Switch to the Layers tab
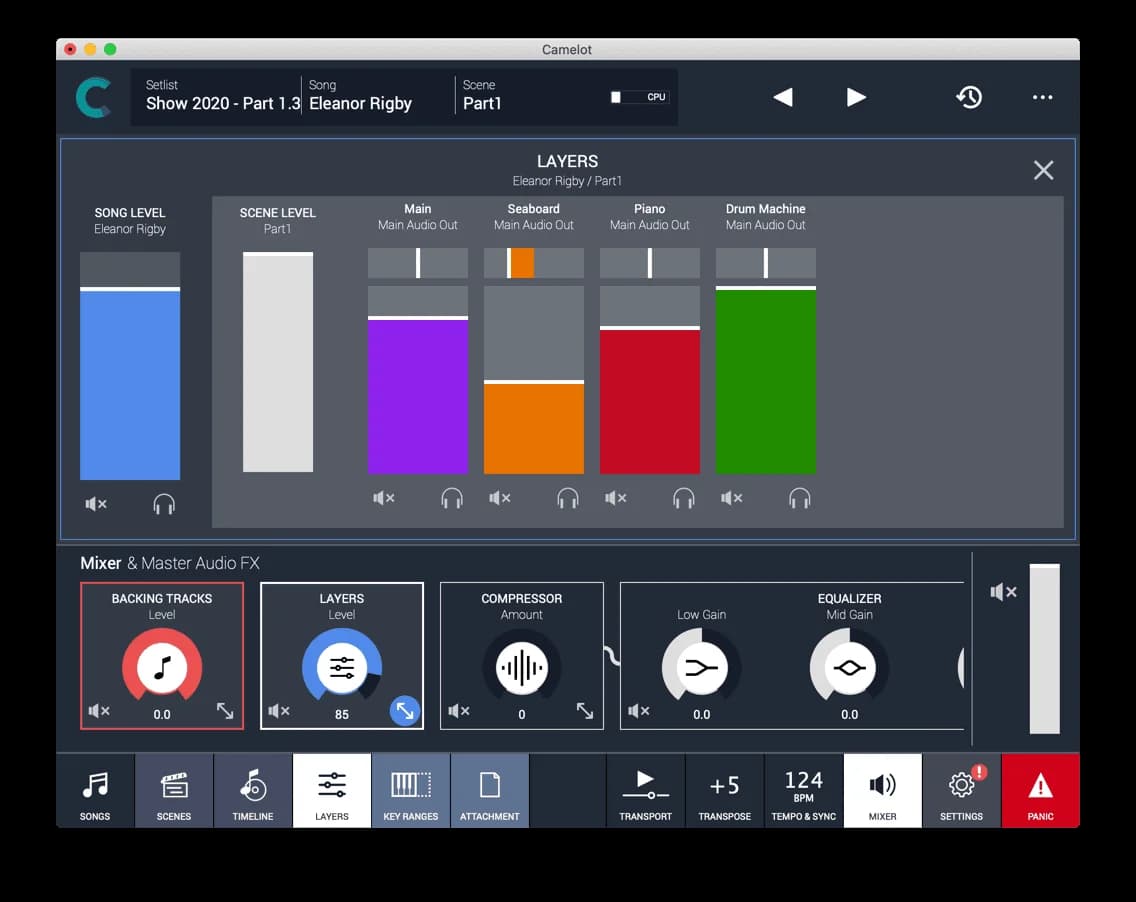The height and width of the screenshot is (902, 1136). [331, 790]
